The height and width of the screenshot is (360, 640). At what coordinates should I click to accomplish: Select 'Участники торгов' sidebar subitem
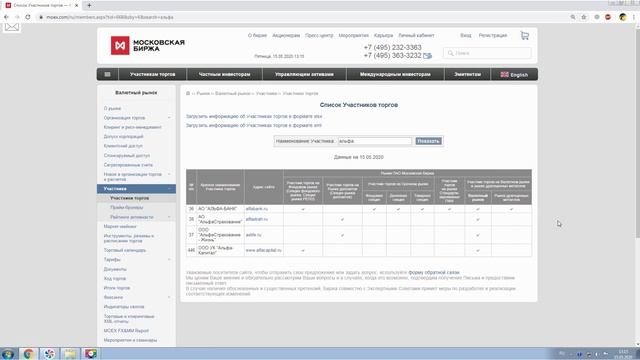[129, 198]
